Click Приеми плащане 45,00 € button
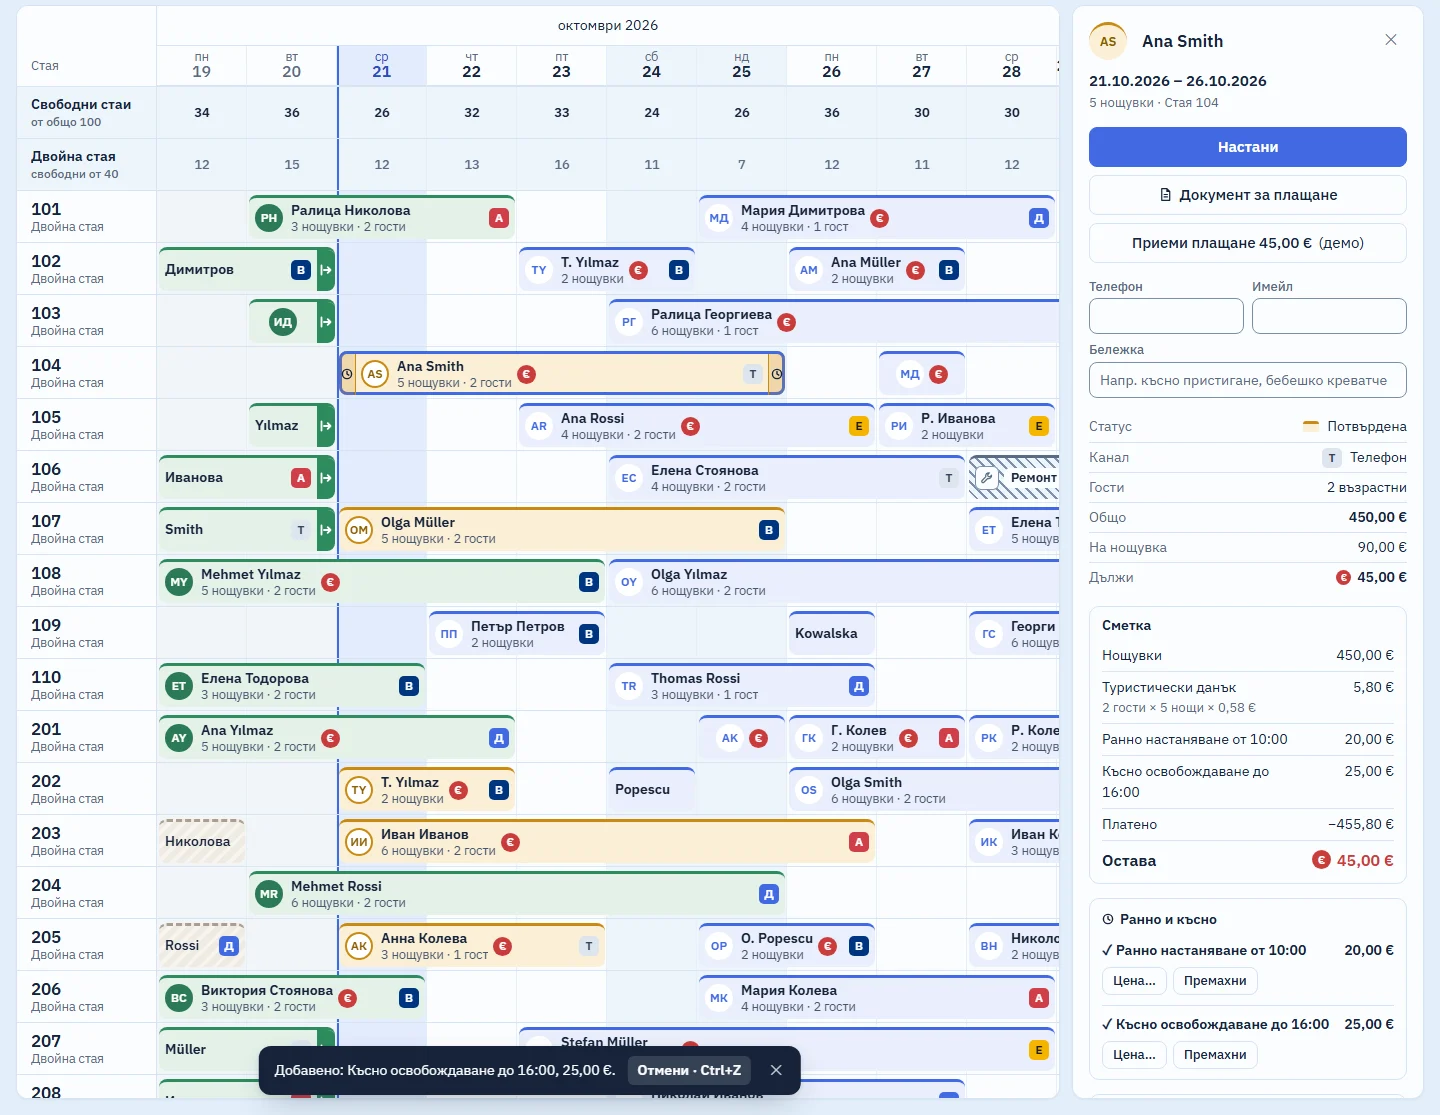Screen dimensions: 1440x1115 pos(1248,243)
